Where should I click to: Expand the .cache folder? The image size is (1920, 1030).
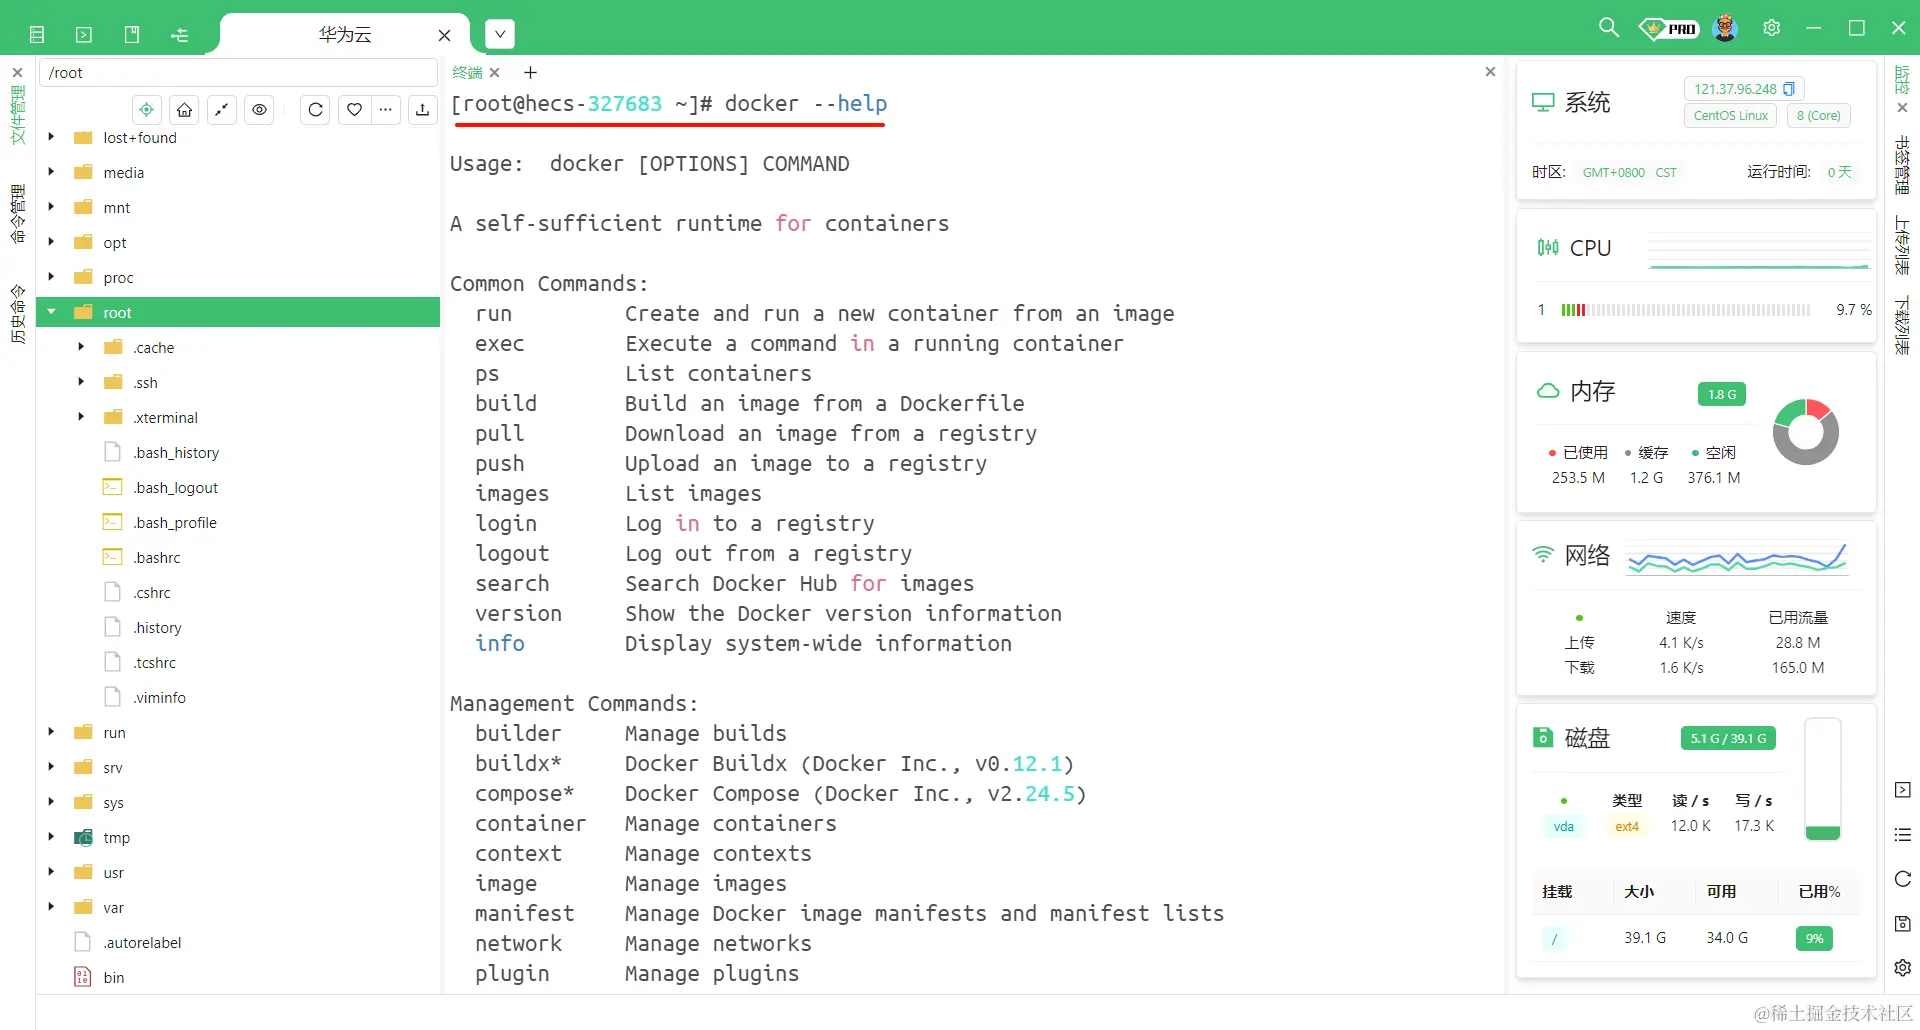[x=81, y=347]
